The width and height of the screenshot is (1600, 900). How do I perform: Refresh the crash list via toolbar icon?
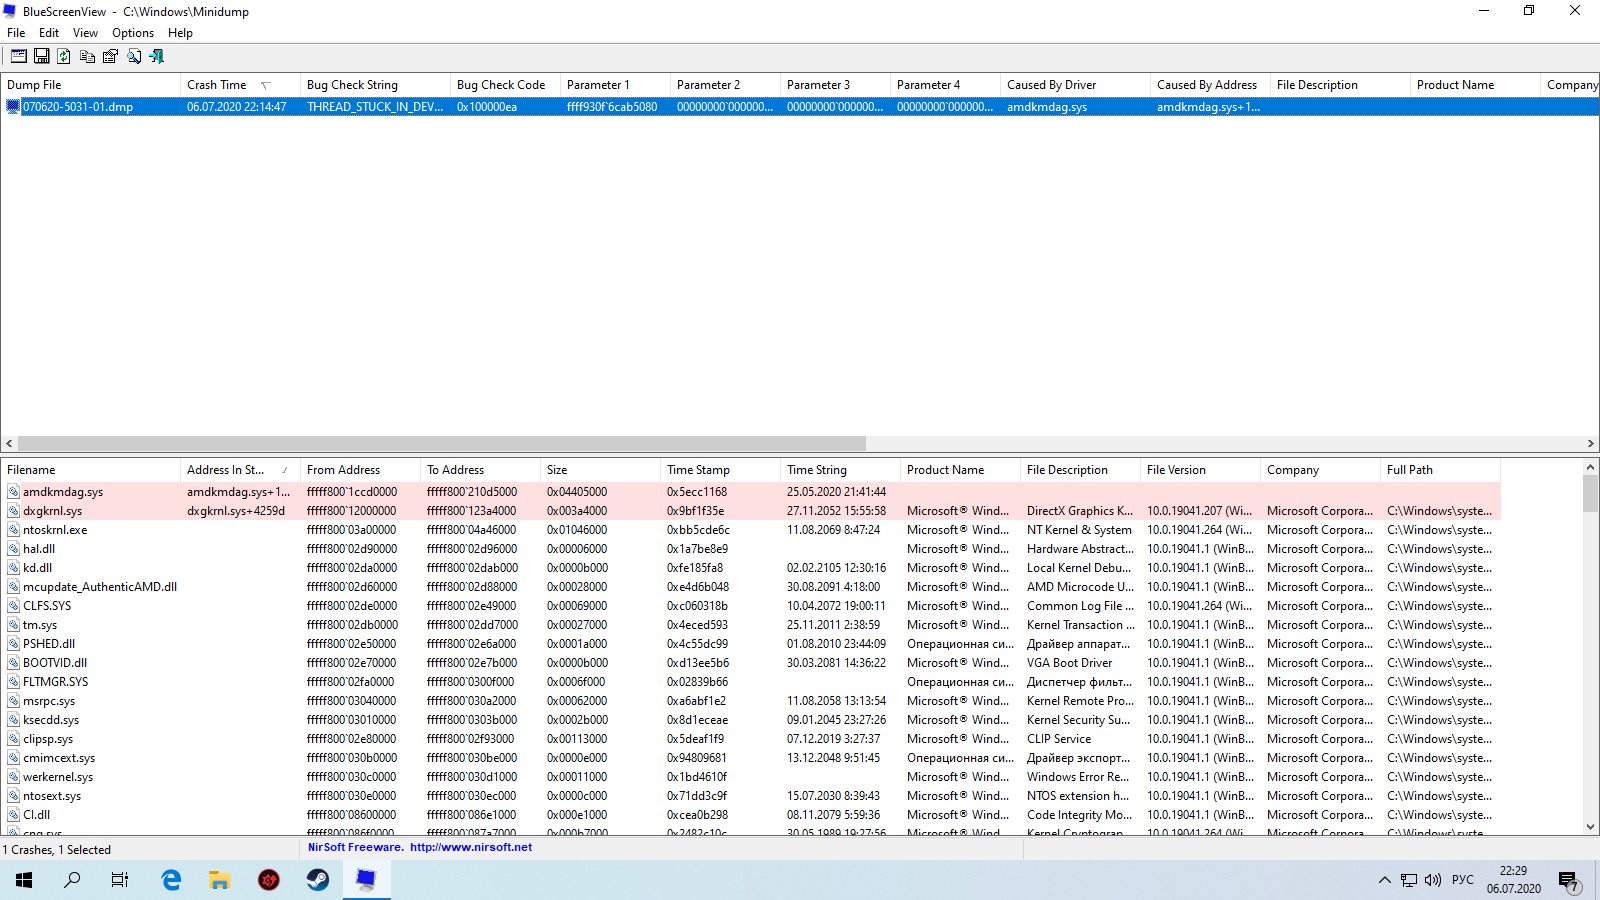tap(64, 56)
